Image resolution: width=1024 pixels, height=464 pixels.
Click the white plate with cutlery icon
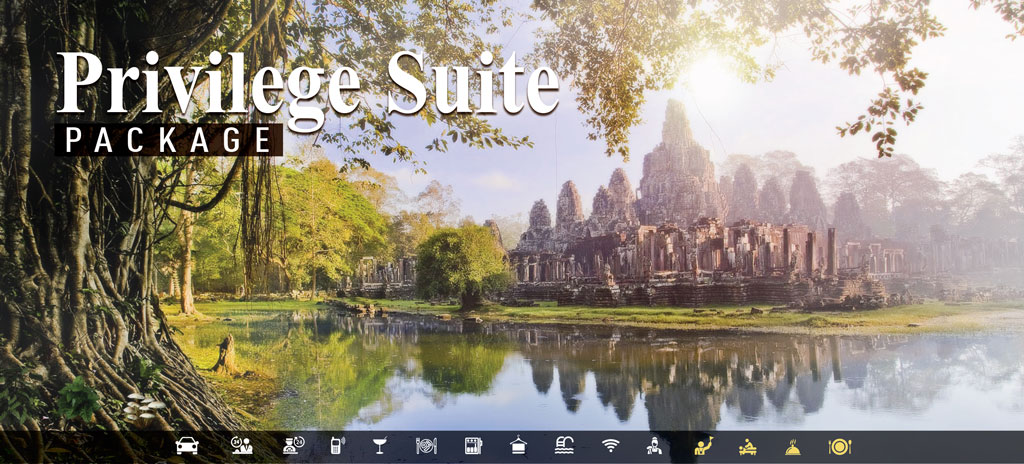426,446
